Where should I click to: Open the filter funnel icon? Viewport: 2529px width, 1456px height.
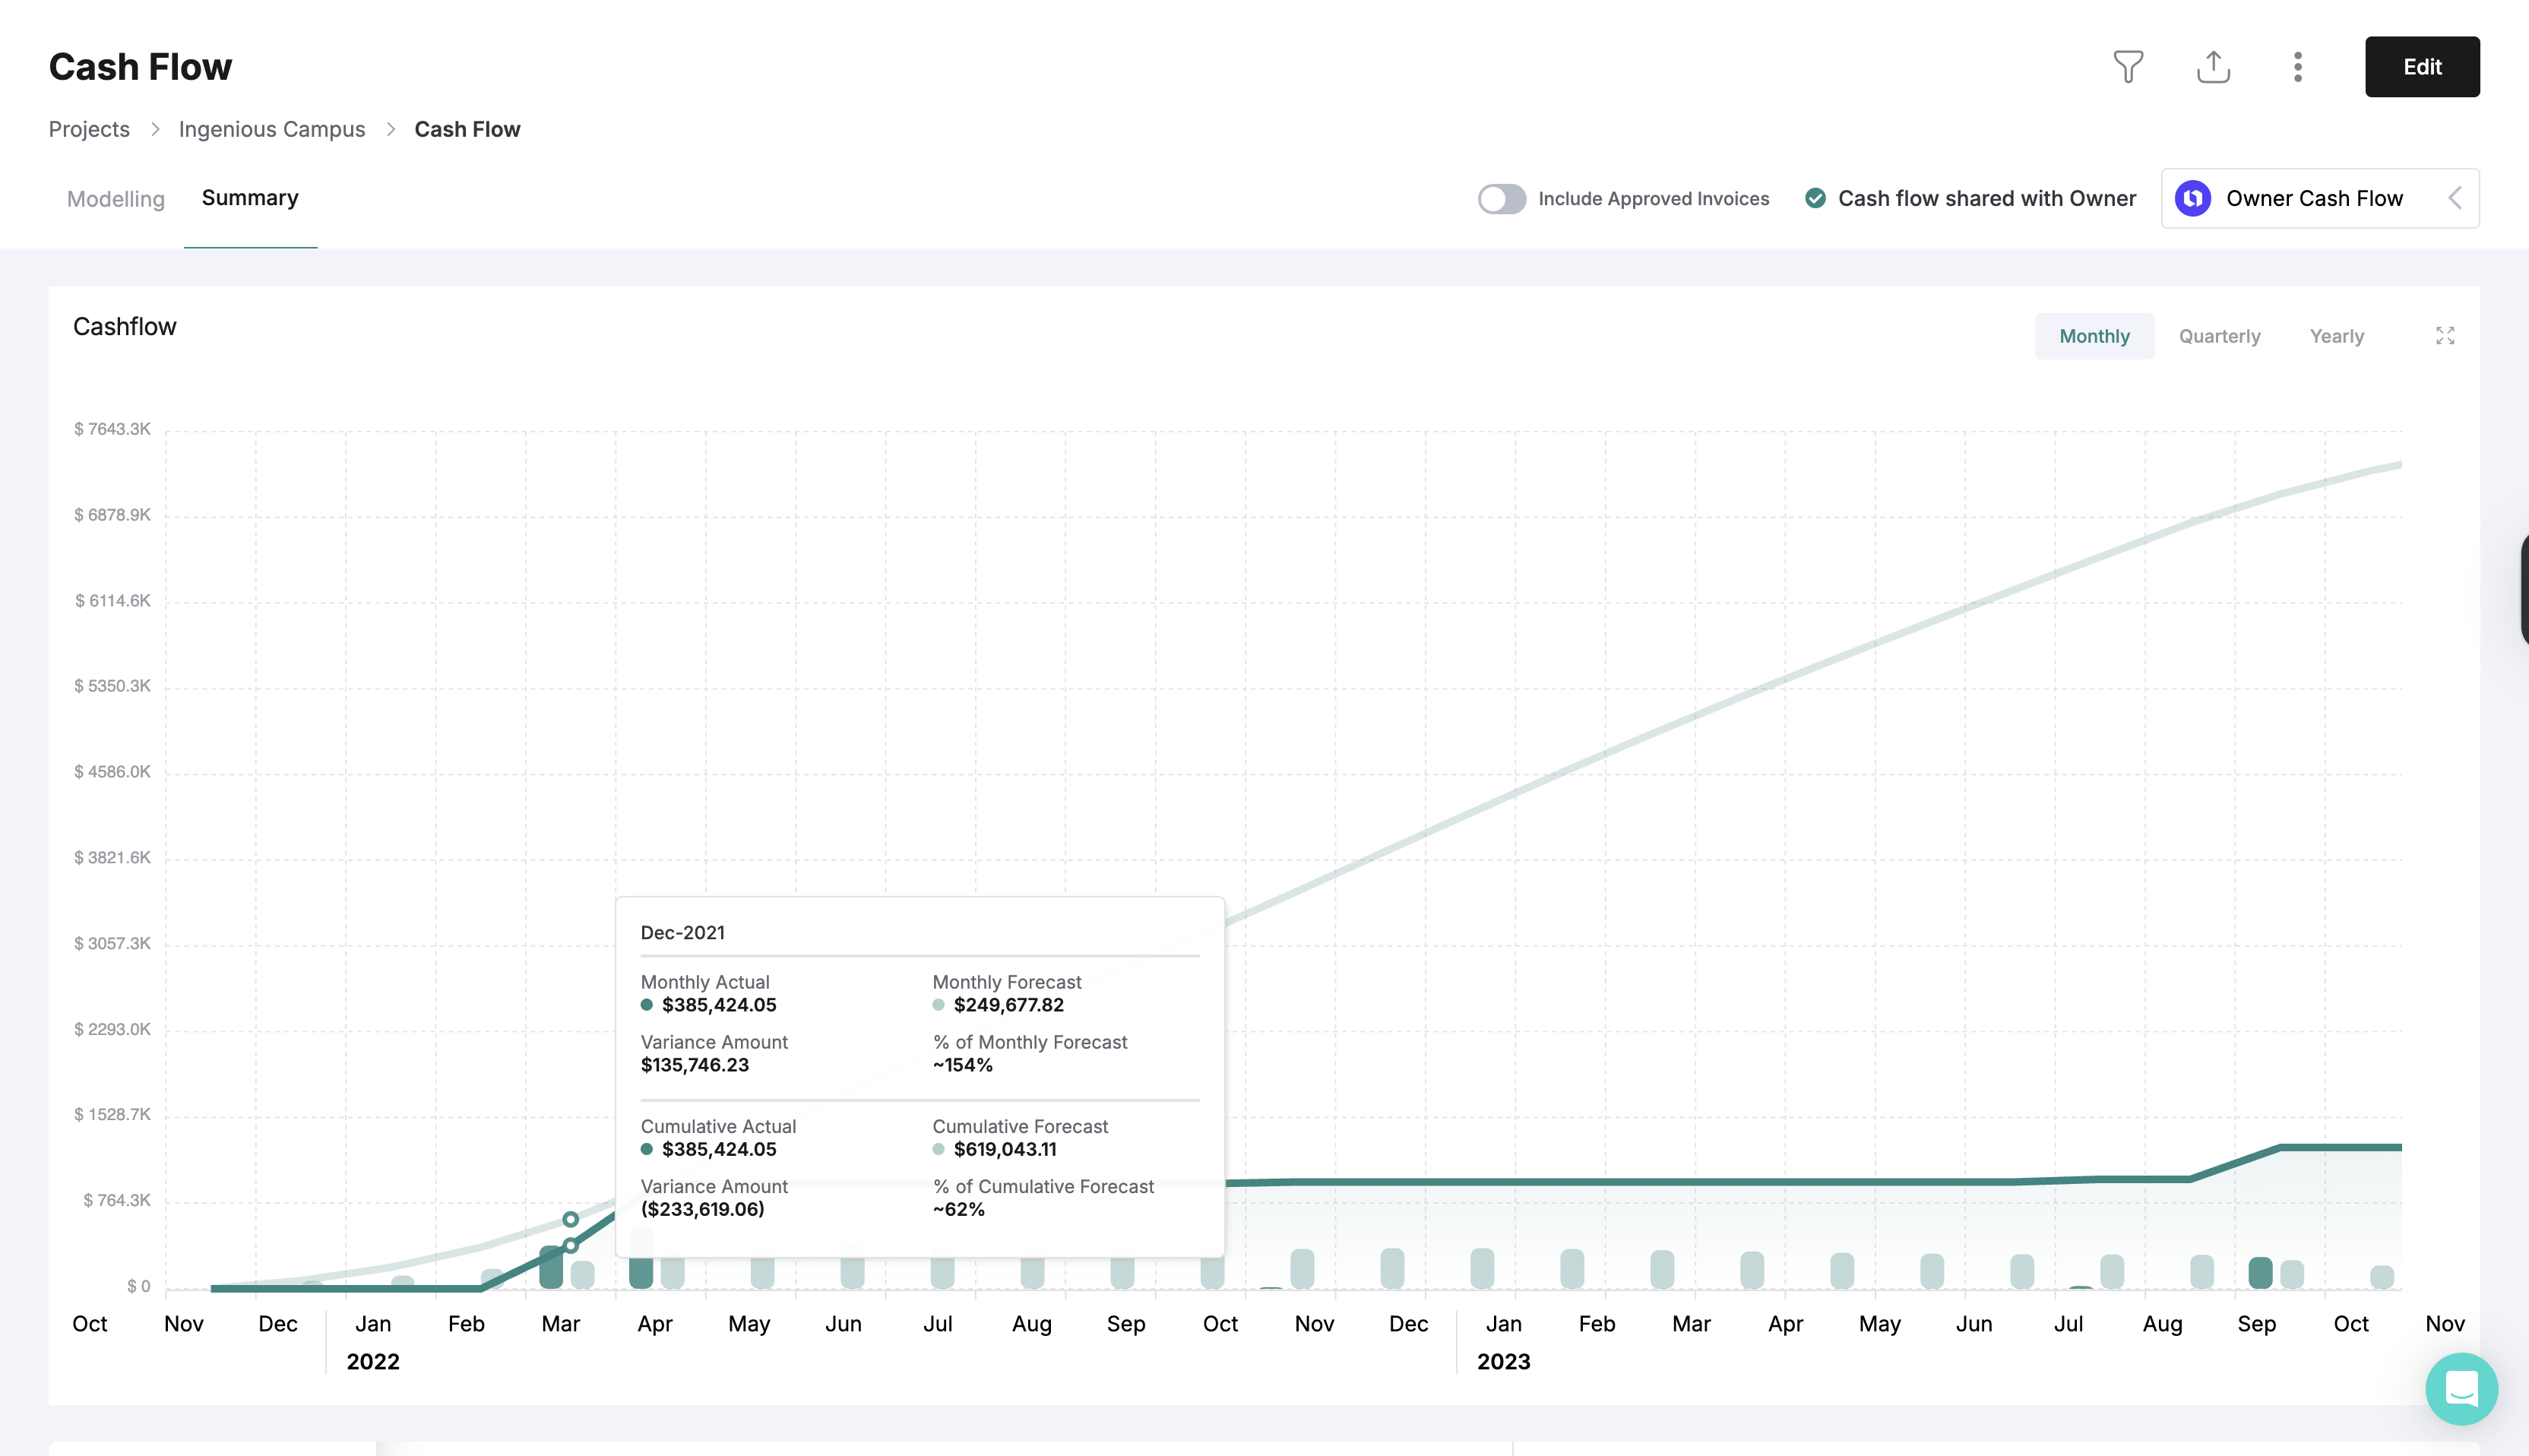(2128, 67)
